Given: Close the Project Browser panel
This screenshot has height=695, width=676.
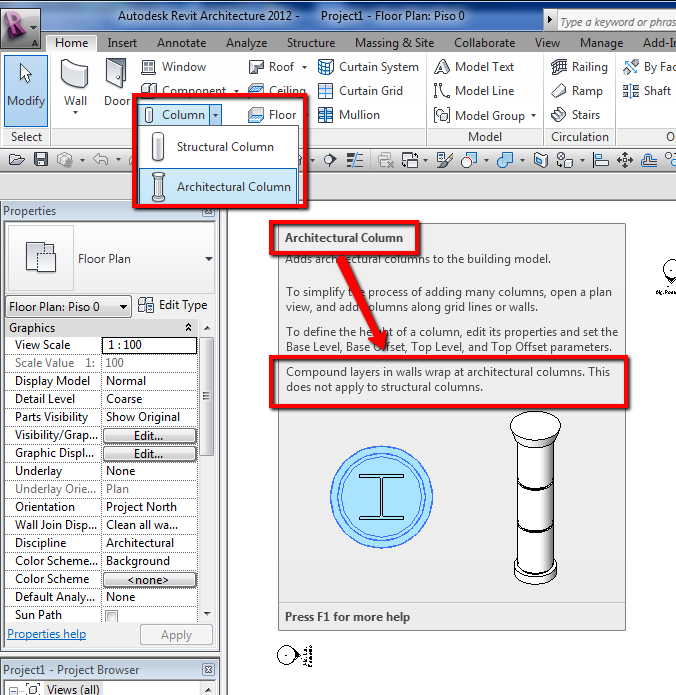Looking at the screenshot, I should click(208, 669).
